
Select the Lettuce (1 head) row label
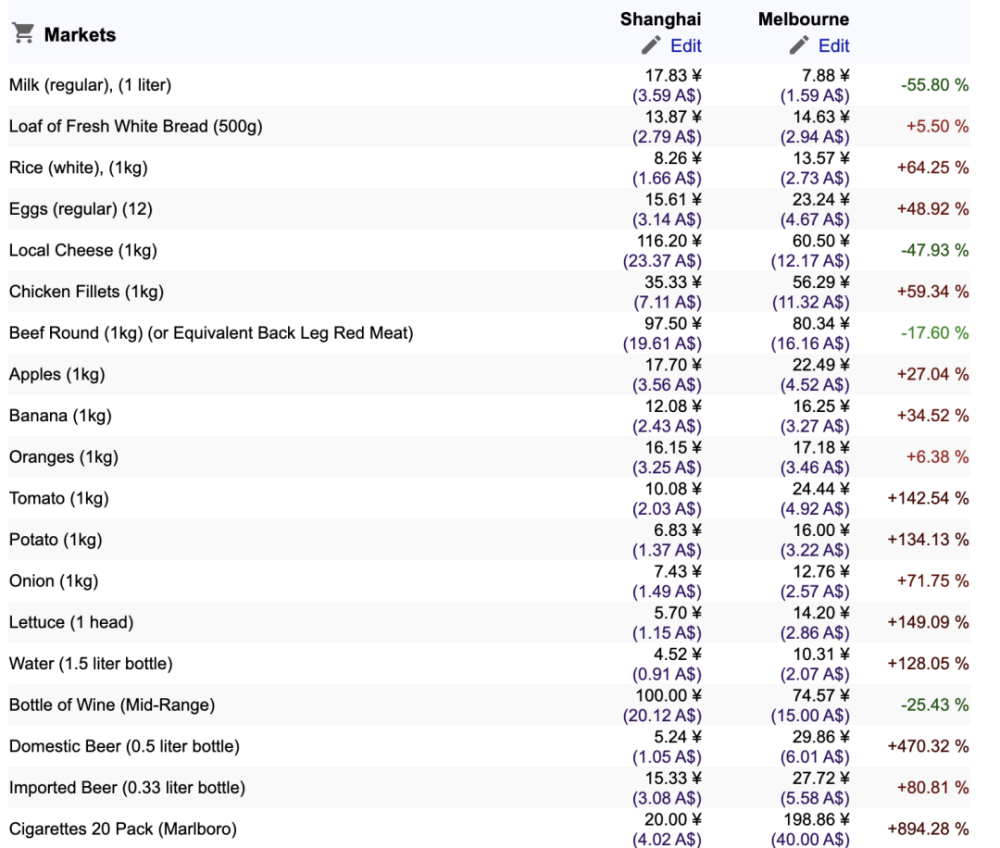click(71, 622)
